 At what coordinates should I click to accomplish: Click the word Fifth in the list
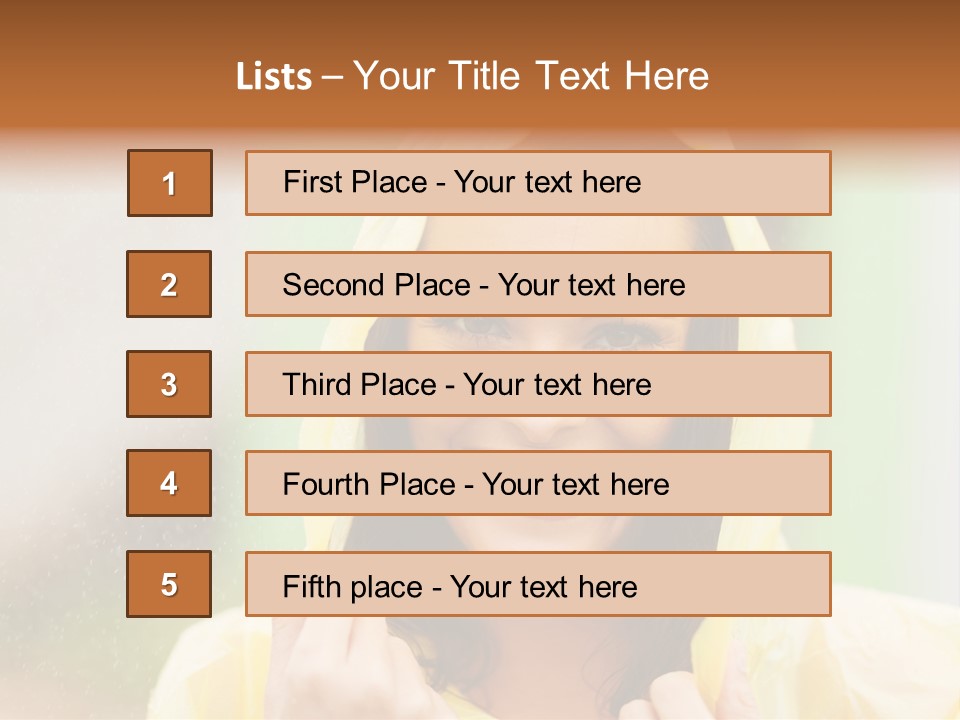pos(309,586)
